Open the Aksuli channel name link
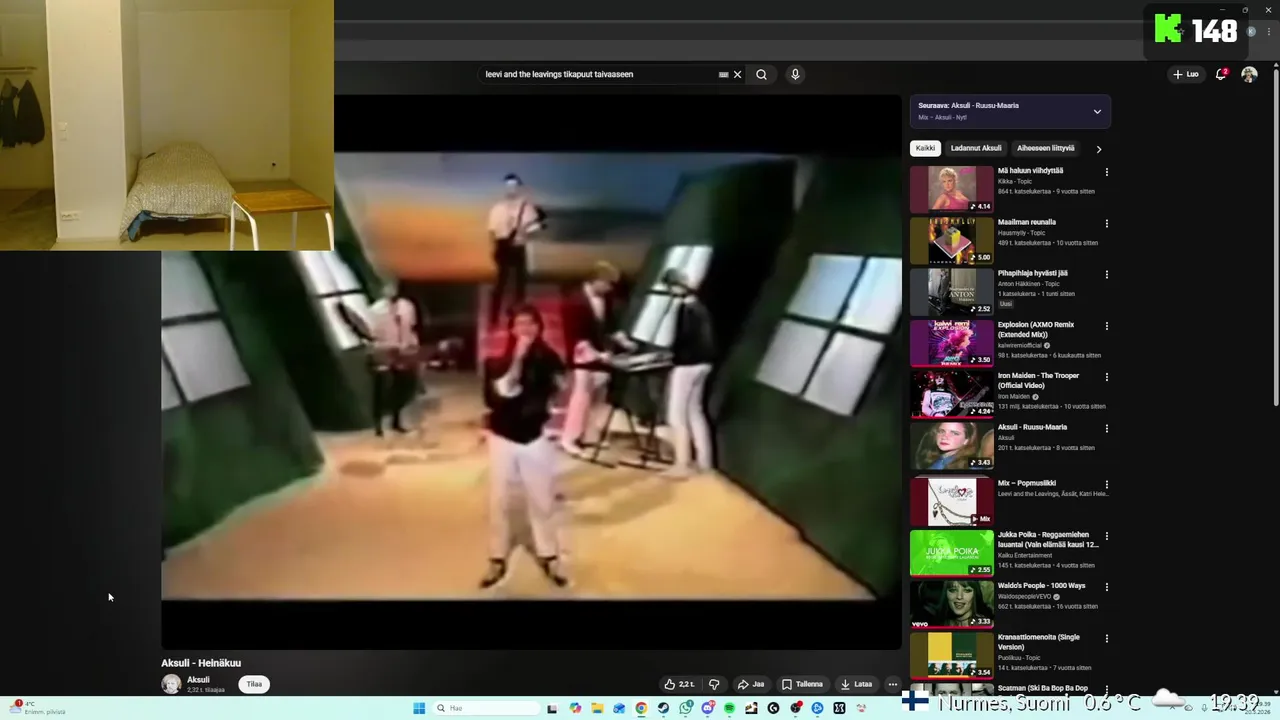Image resolution: width=1280 pixels, height=720 pixels. coord(198,680)
